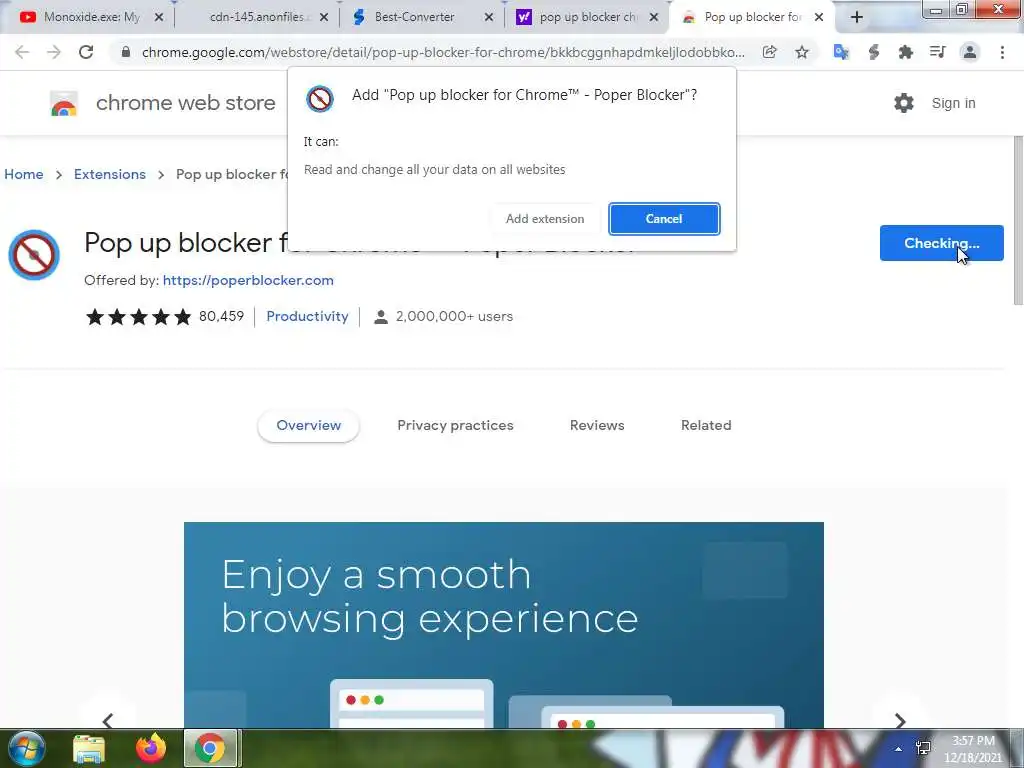Reload the current page
1024x768 pixels.
tap(86, 52)
